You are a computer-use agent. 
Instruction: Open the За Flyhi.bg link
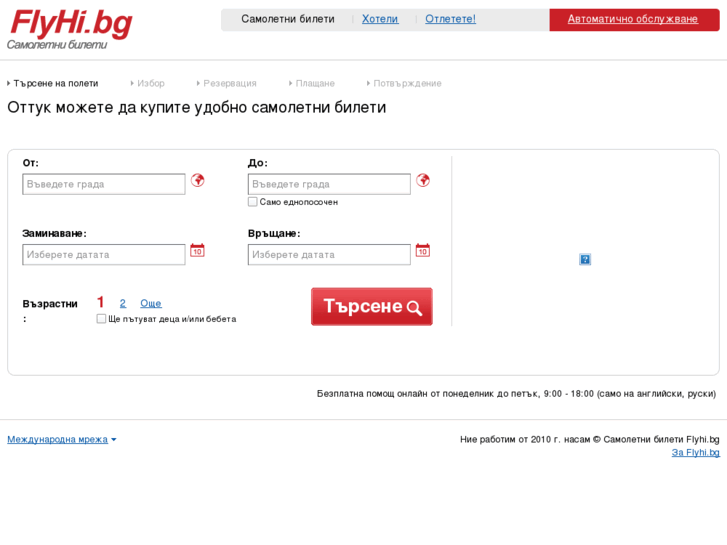(x=695, y=453)
